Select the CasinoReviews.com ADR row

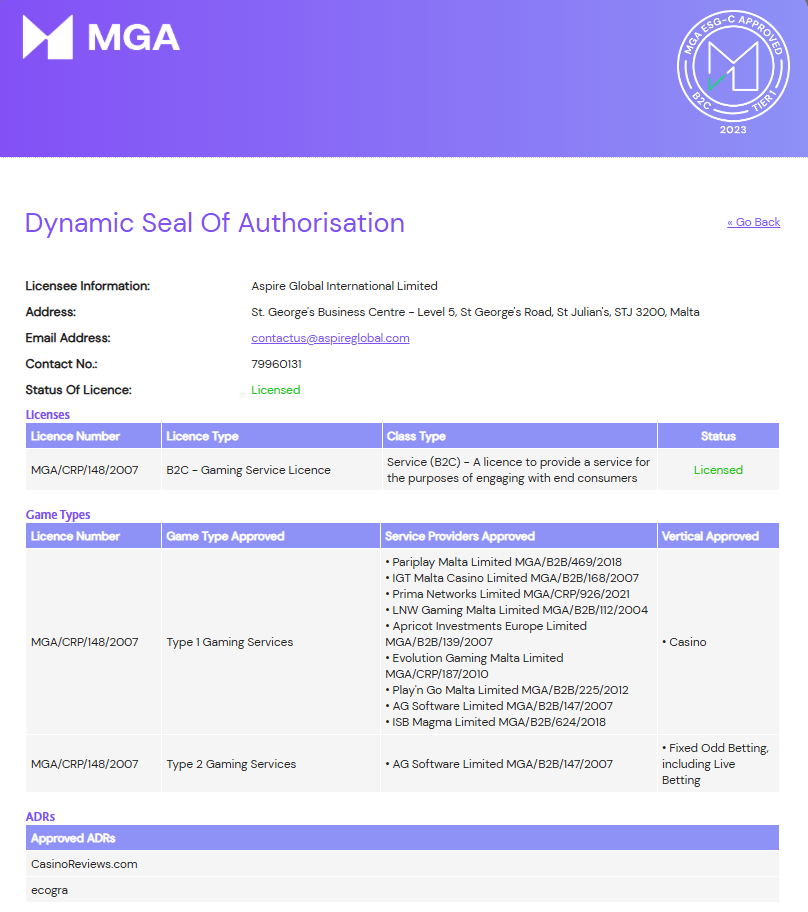(403, 864)
